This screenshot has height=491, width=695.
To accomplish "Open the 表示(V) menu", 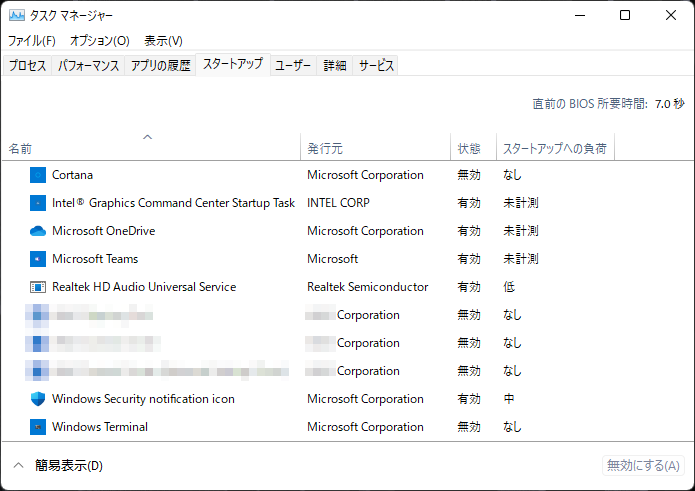I will click(x=163, y=41).
